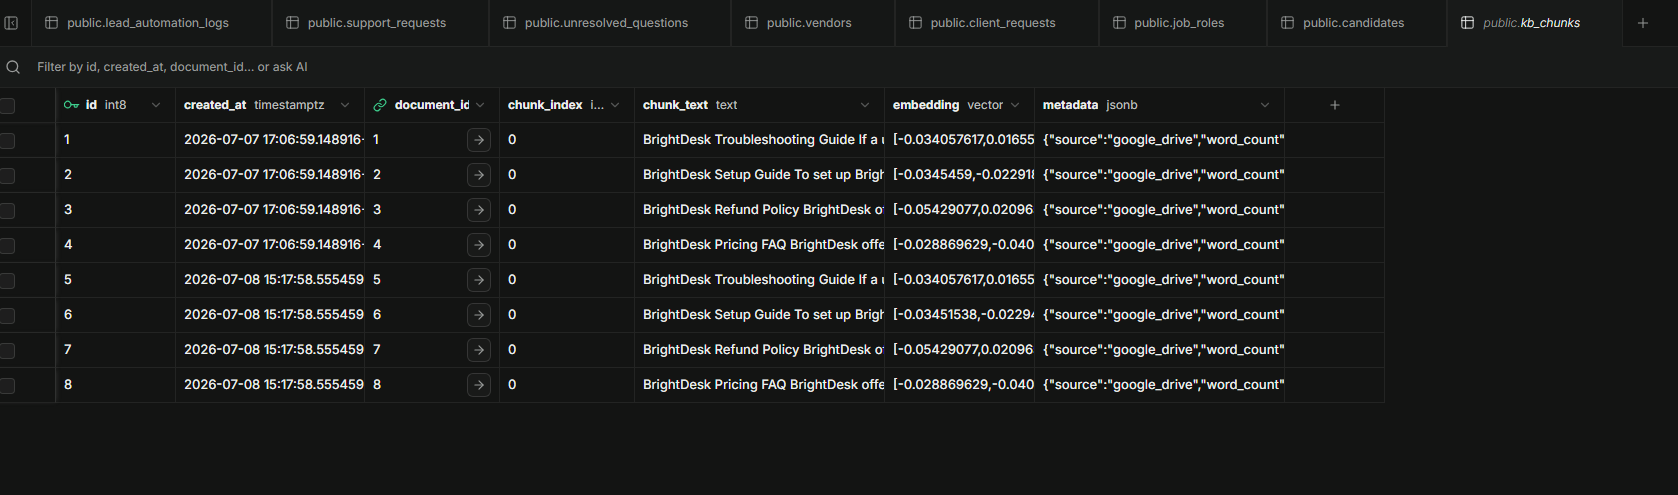Open linked document arrow for row 7

479,350
